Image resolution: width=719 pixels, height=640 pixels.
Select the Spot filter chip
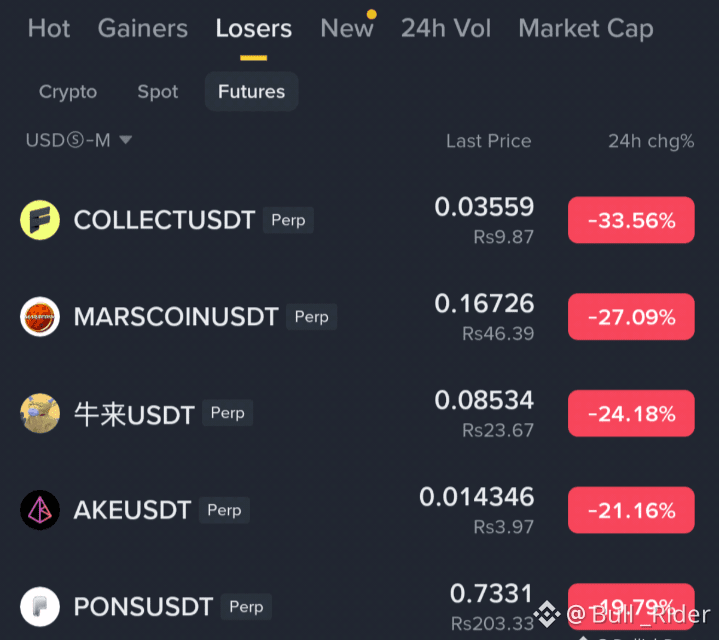158,92
